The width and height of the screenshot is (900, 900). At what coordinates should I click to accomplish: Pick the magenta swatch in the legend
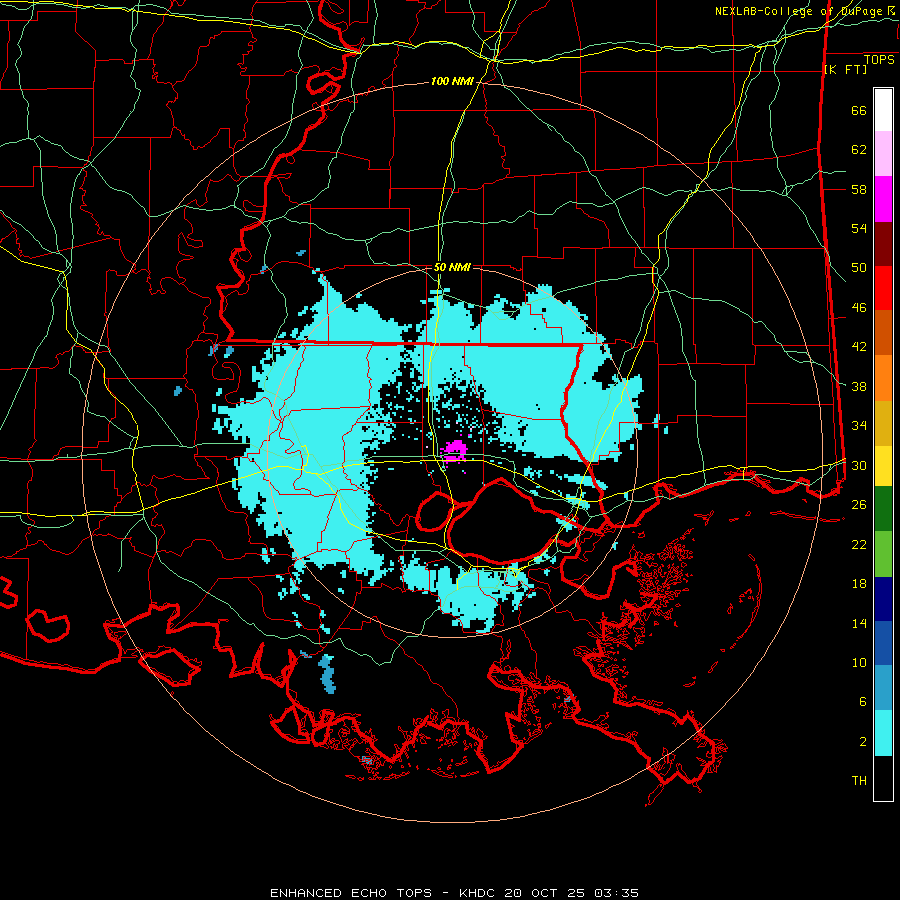coord(883,199)
